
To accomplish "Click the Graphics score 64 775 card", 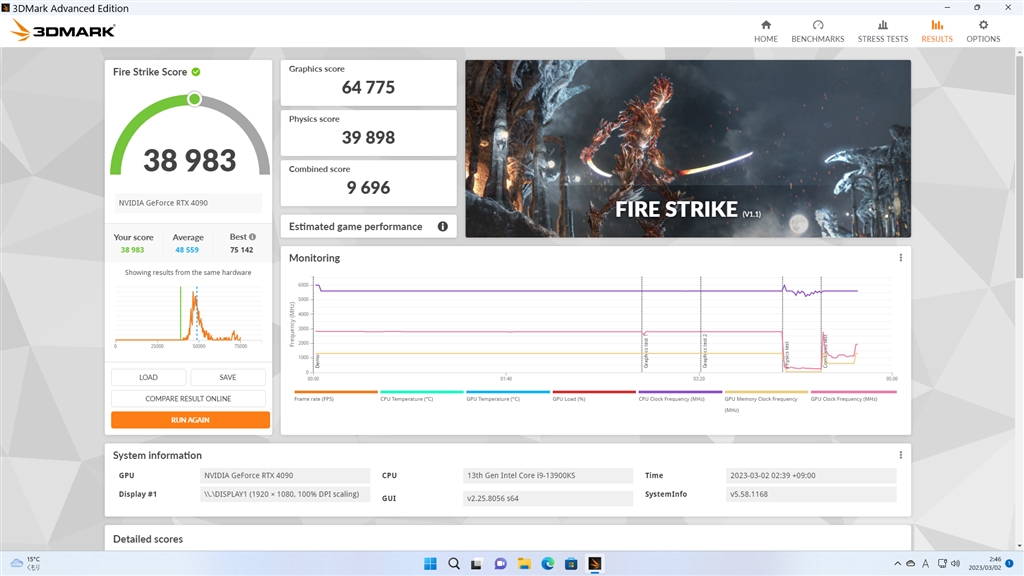I will click(x=368, y=83).
